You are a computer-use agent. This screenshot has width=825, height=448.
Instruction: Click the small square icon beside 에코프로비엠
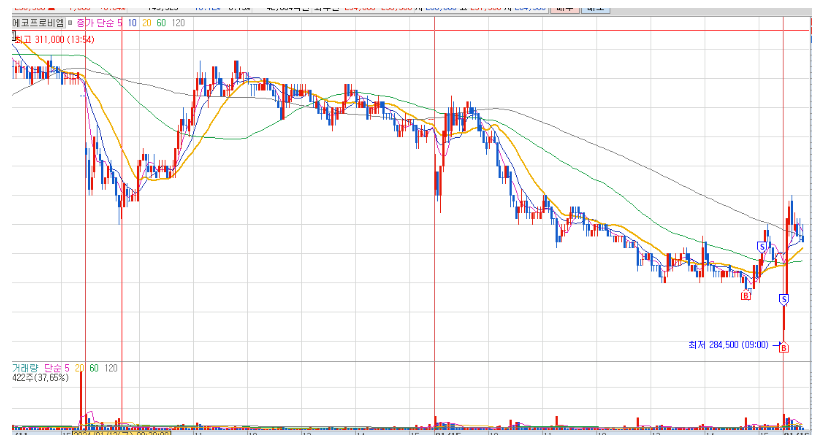pos(70,23)
